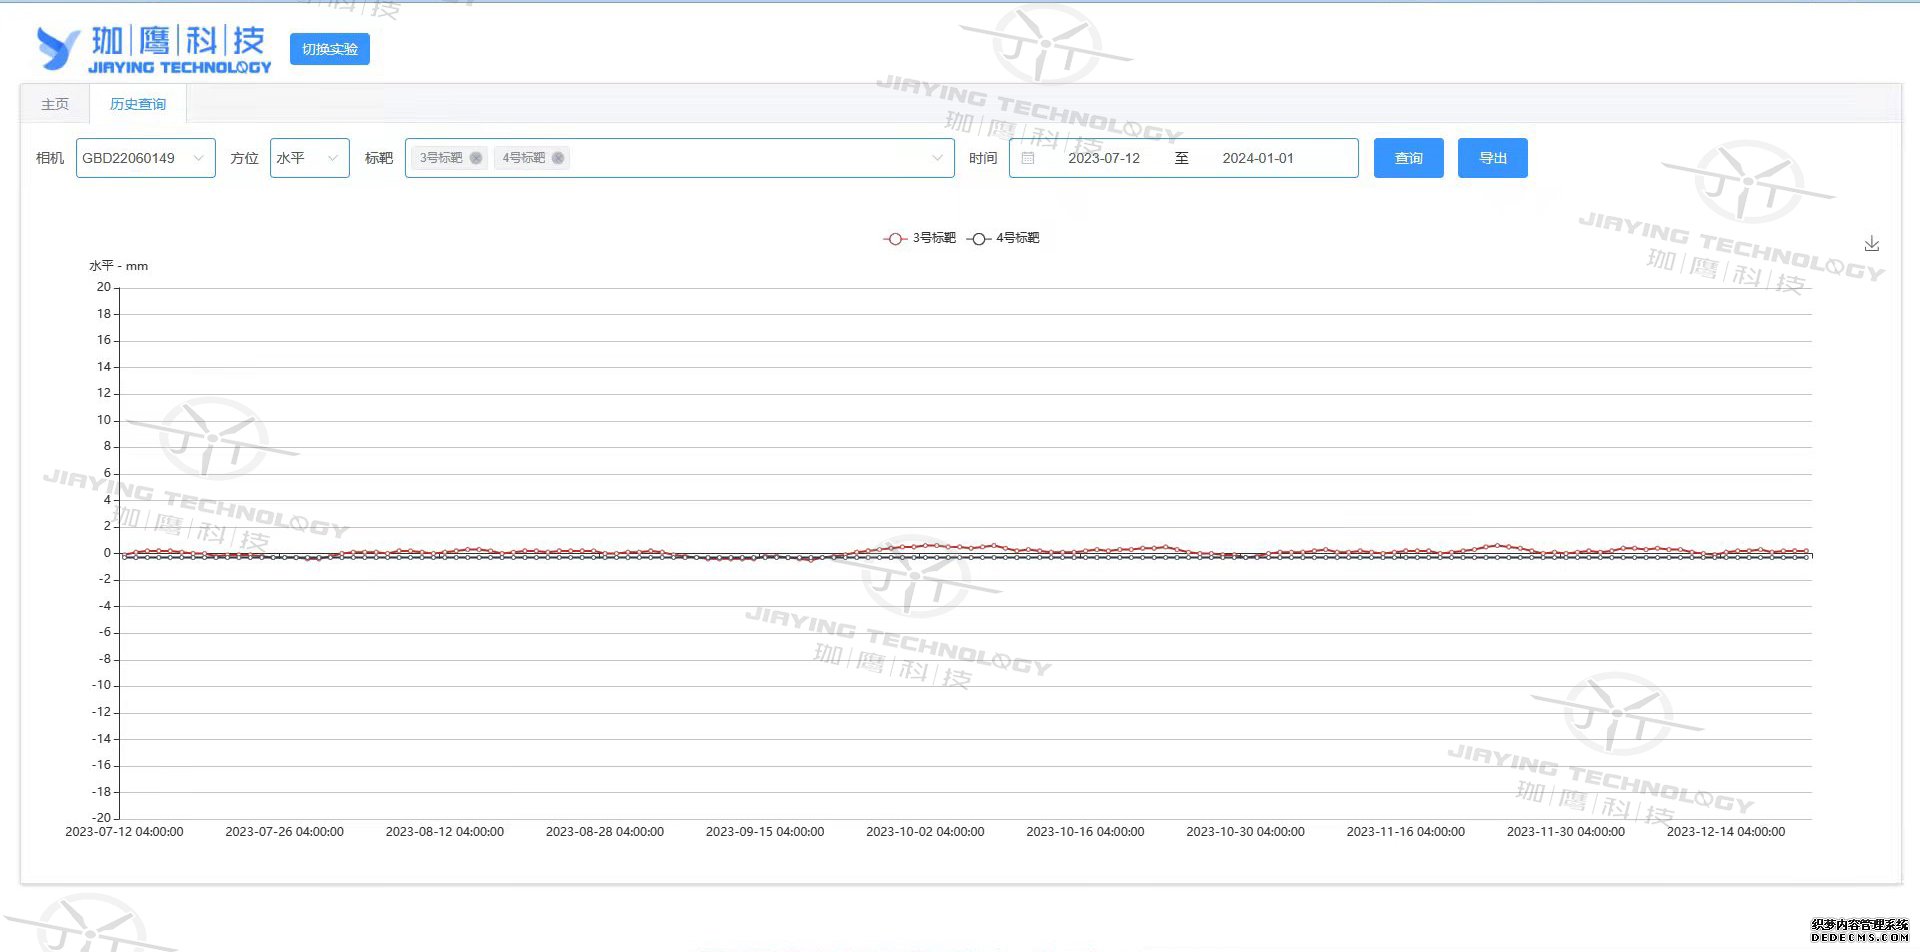Remove the 3号标靶 tag

(x=476, y=158)
